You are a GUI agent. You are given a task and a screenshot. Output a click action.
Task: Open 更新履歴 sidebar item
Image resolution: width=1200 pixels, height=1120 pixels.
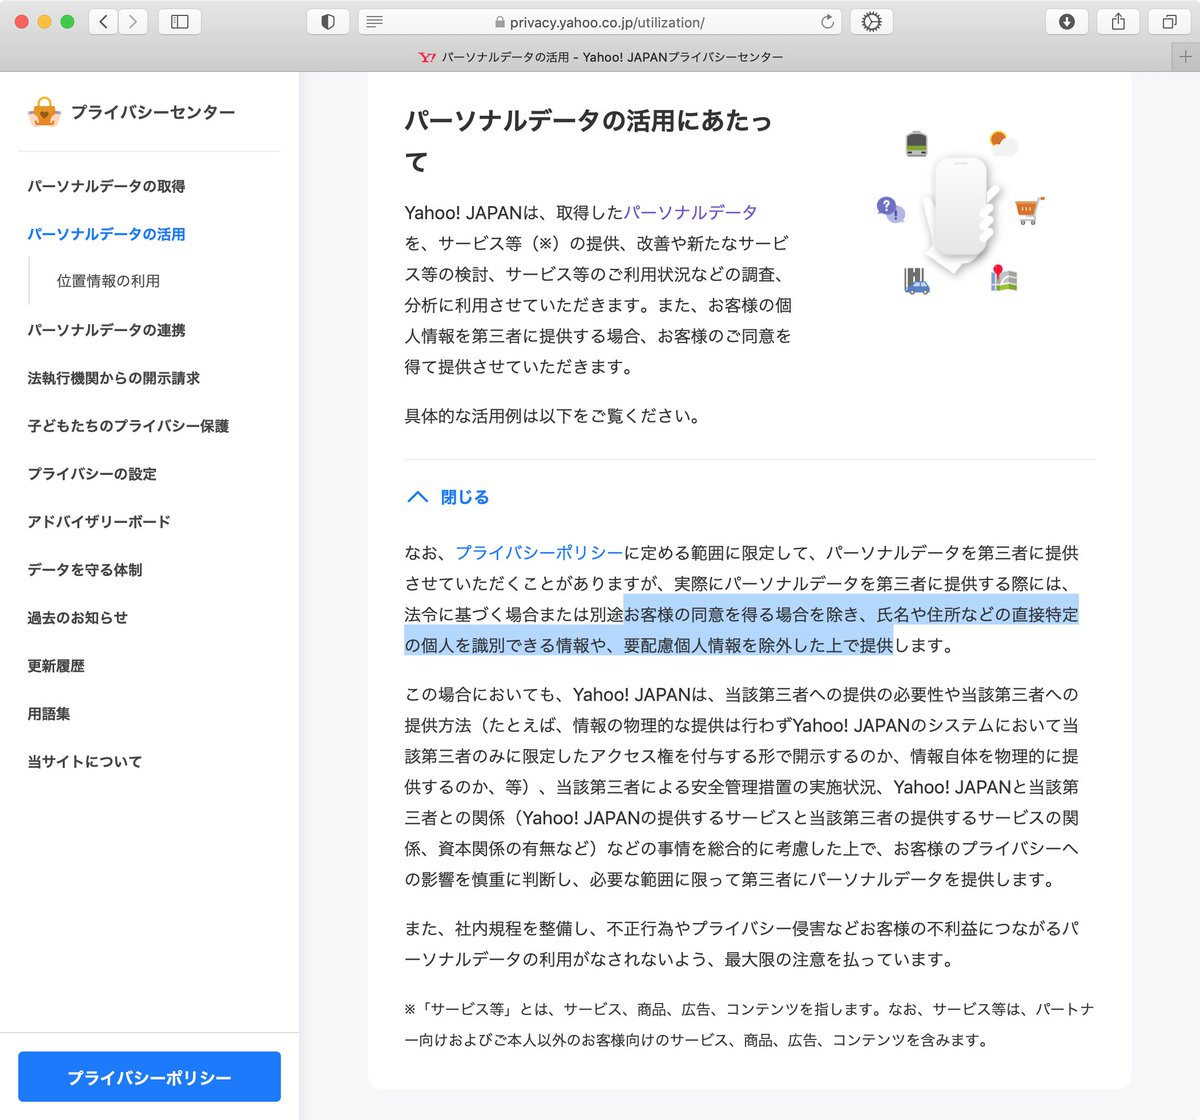[x=56, y=666]
